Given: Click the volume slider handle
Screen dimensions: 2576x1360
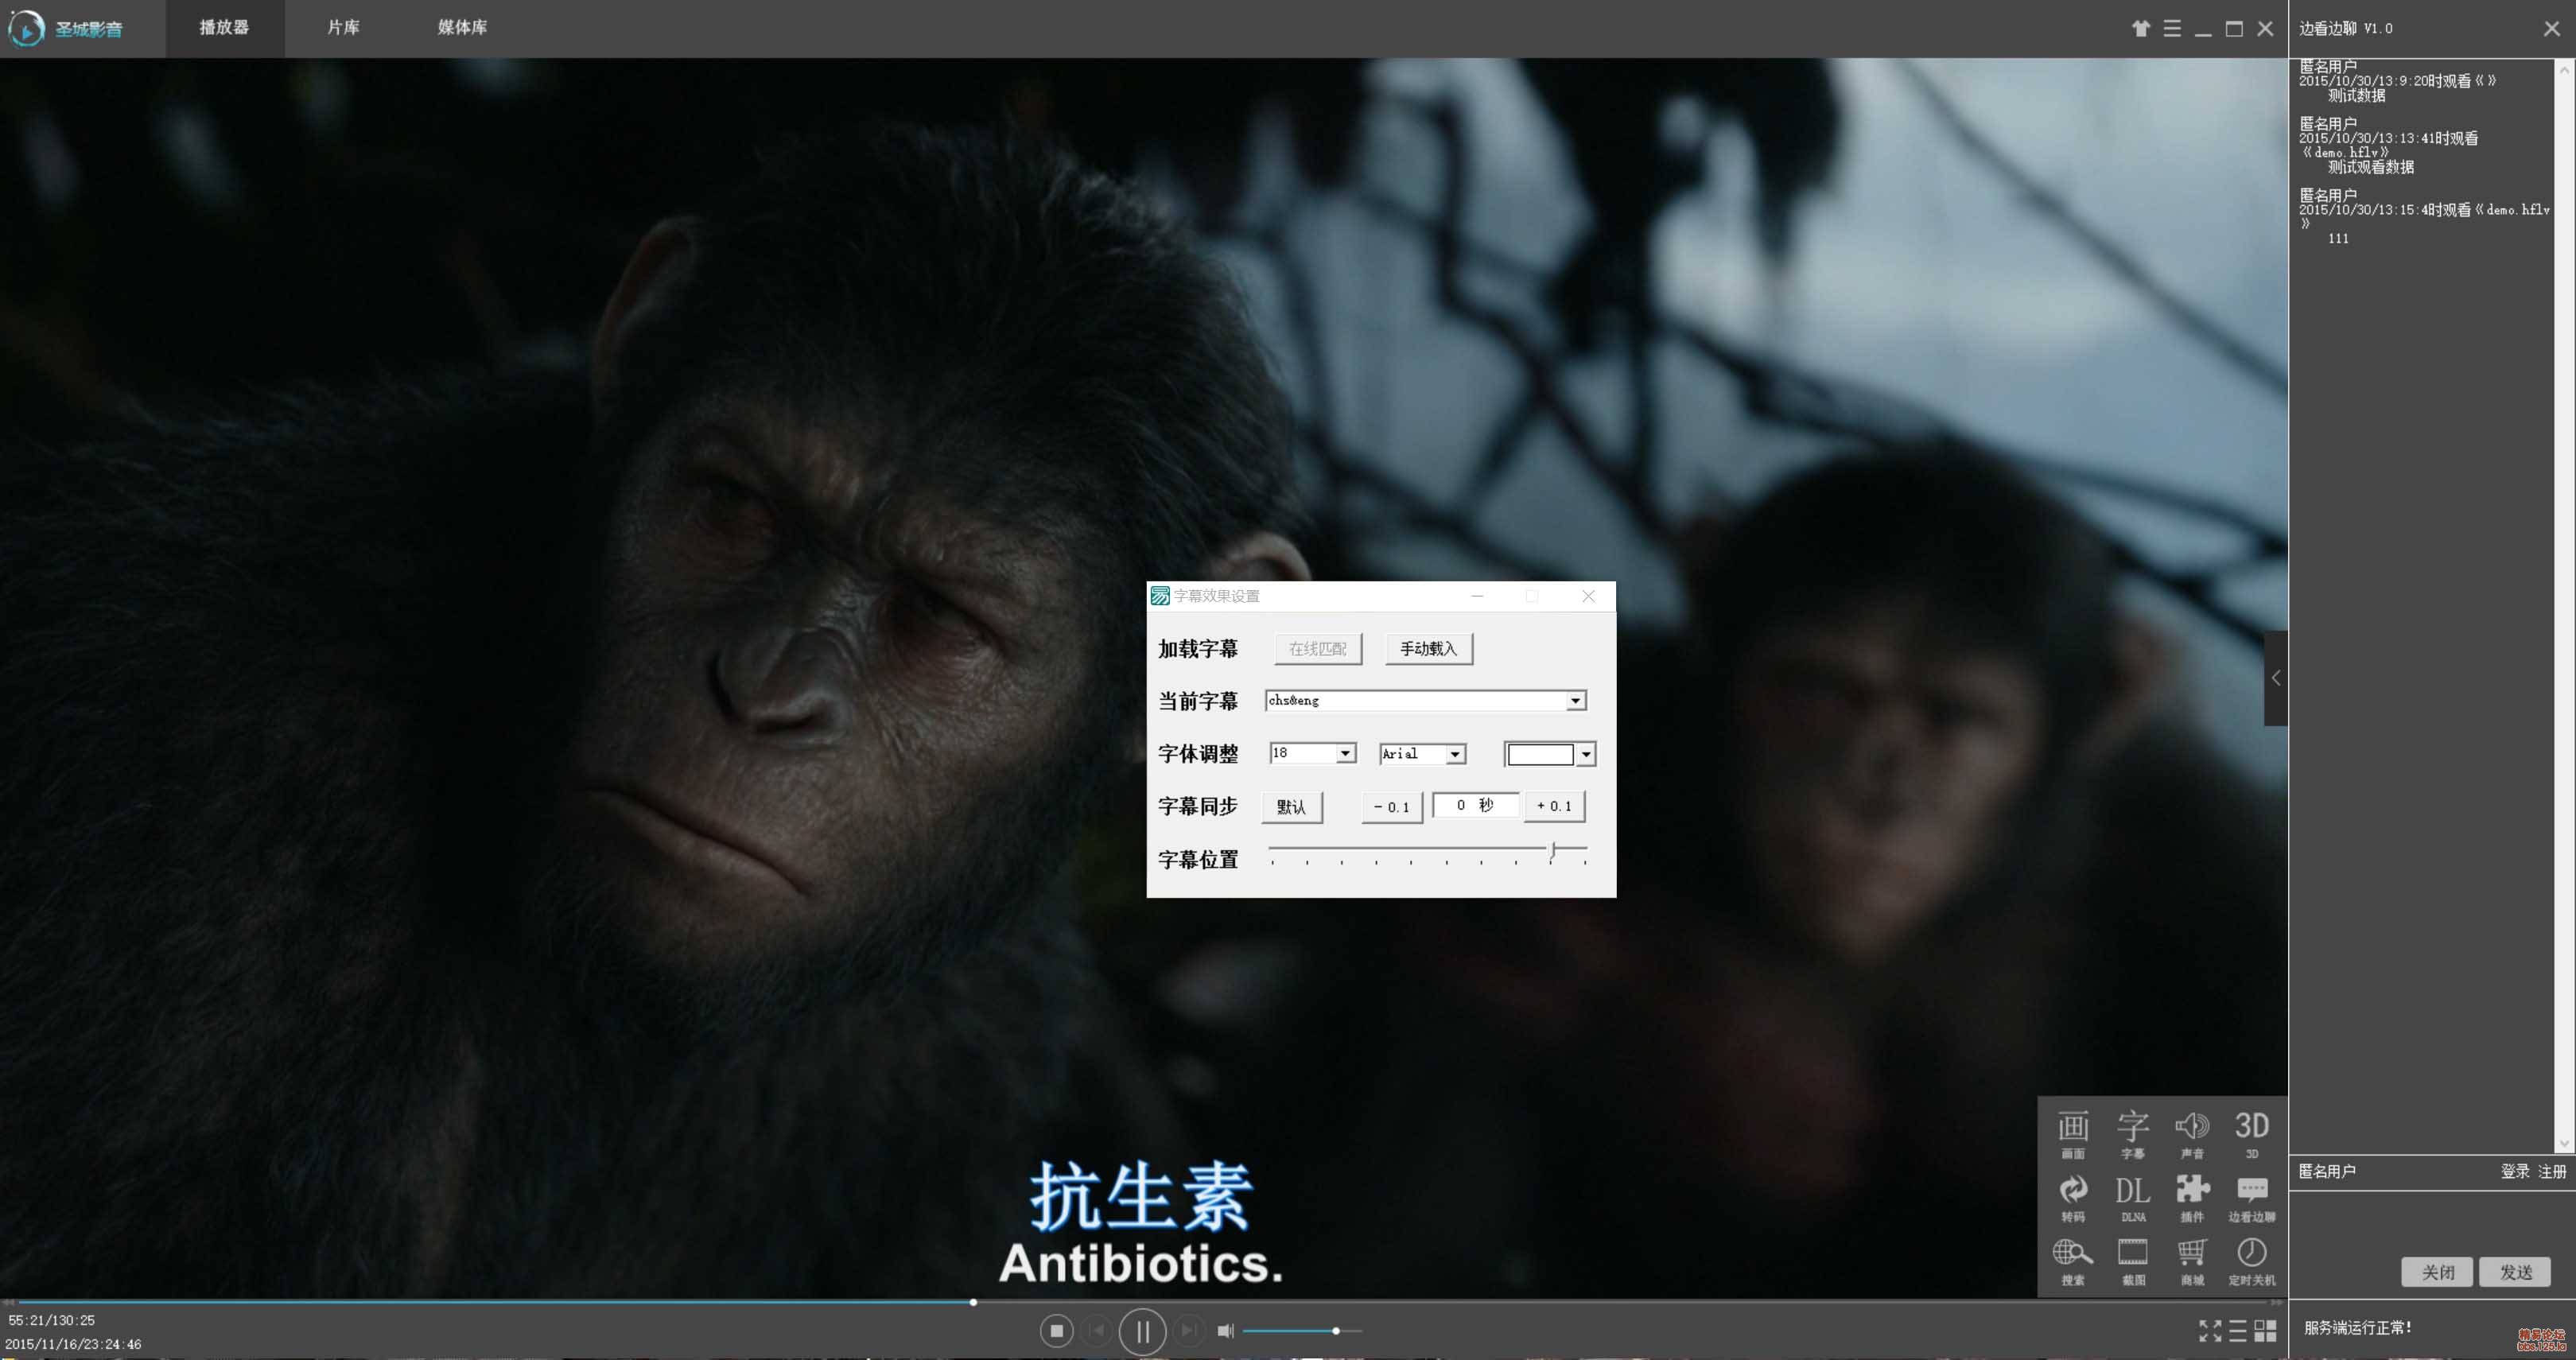Looking at the screenshot, I should click(x=1335, y=1331).
